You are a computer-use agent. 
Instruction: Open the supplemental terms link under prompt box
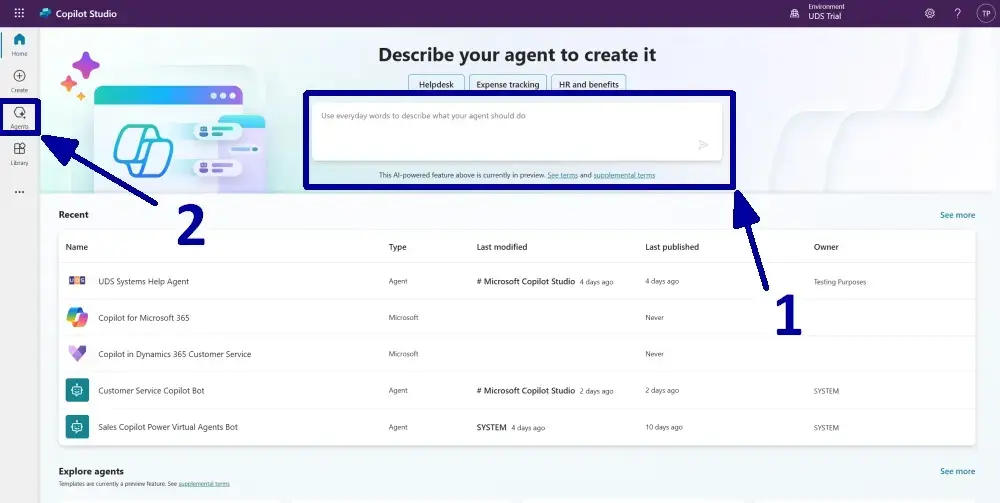(x=624, y=175)
